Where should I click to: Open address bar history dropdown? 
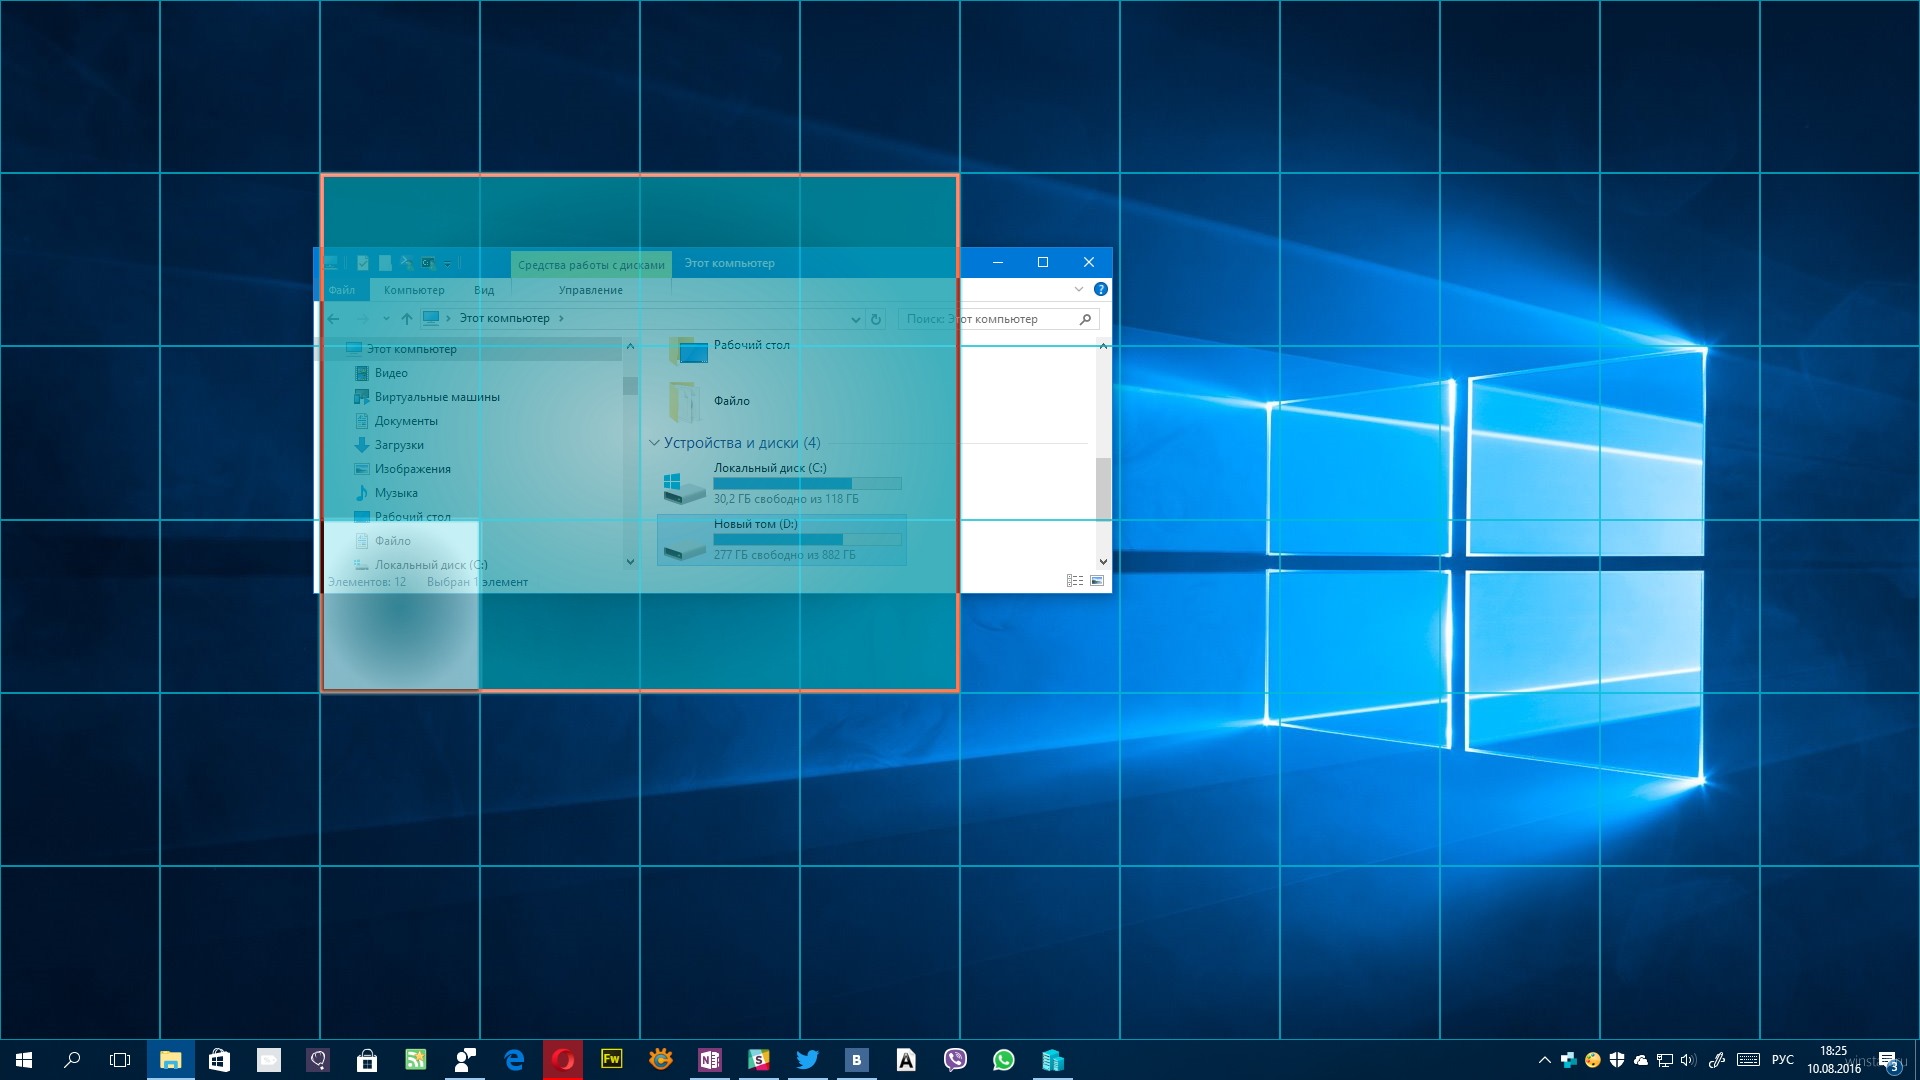tap(855, 319)
